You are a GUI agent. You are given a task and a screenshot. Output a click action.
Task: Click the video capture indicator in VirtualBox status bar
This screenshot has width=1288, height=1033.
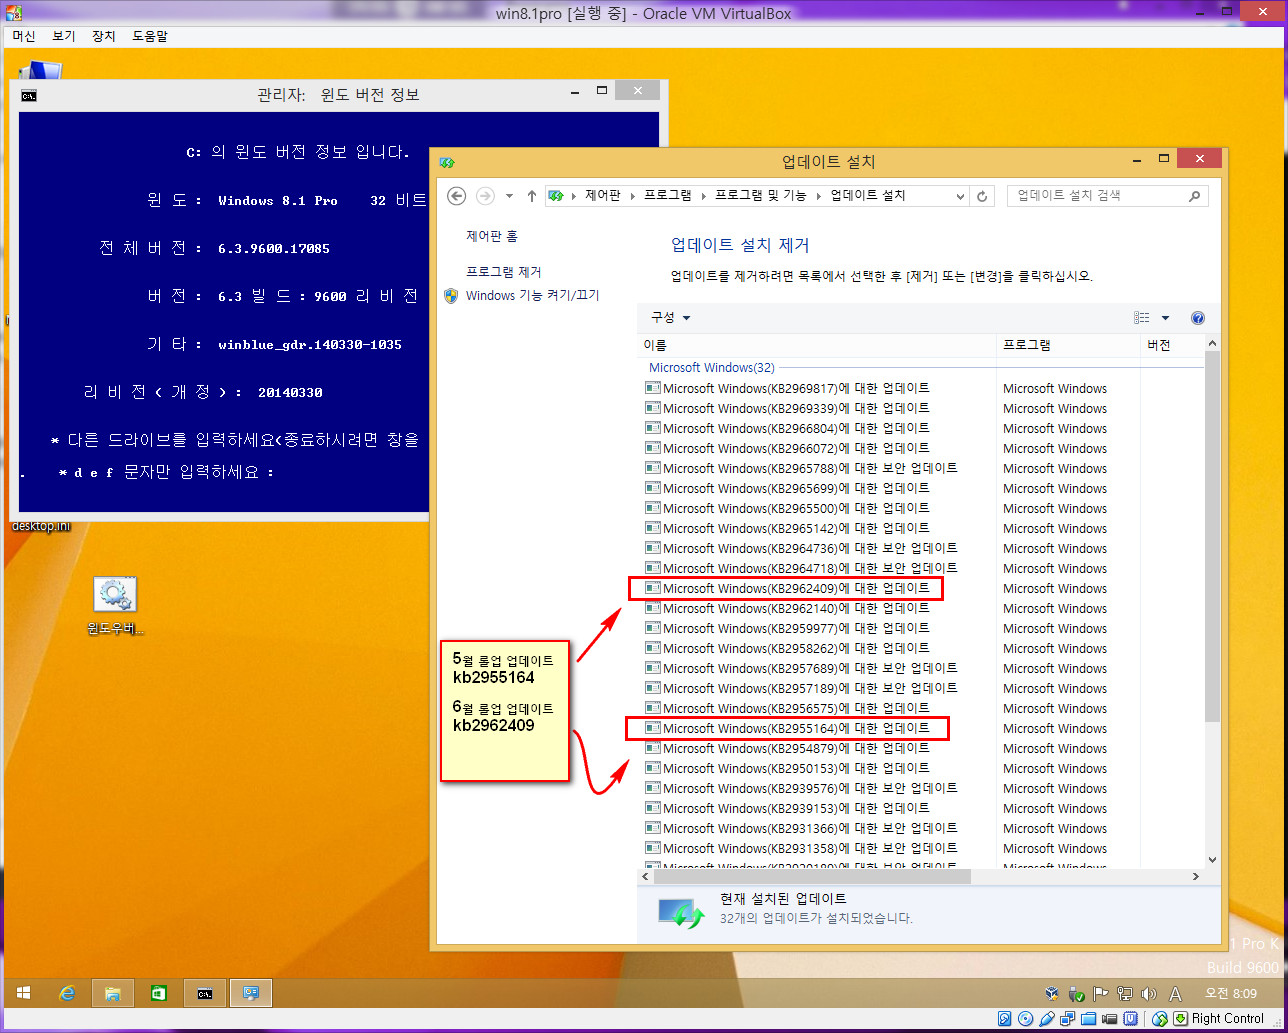tap(1110, 1019)
